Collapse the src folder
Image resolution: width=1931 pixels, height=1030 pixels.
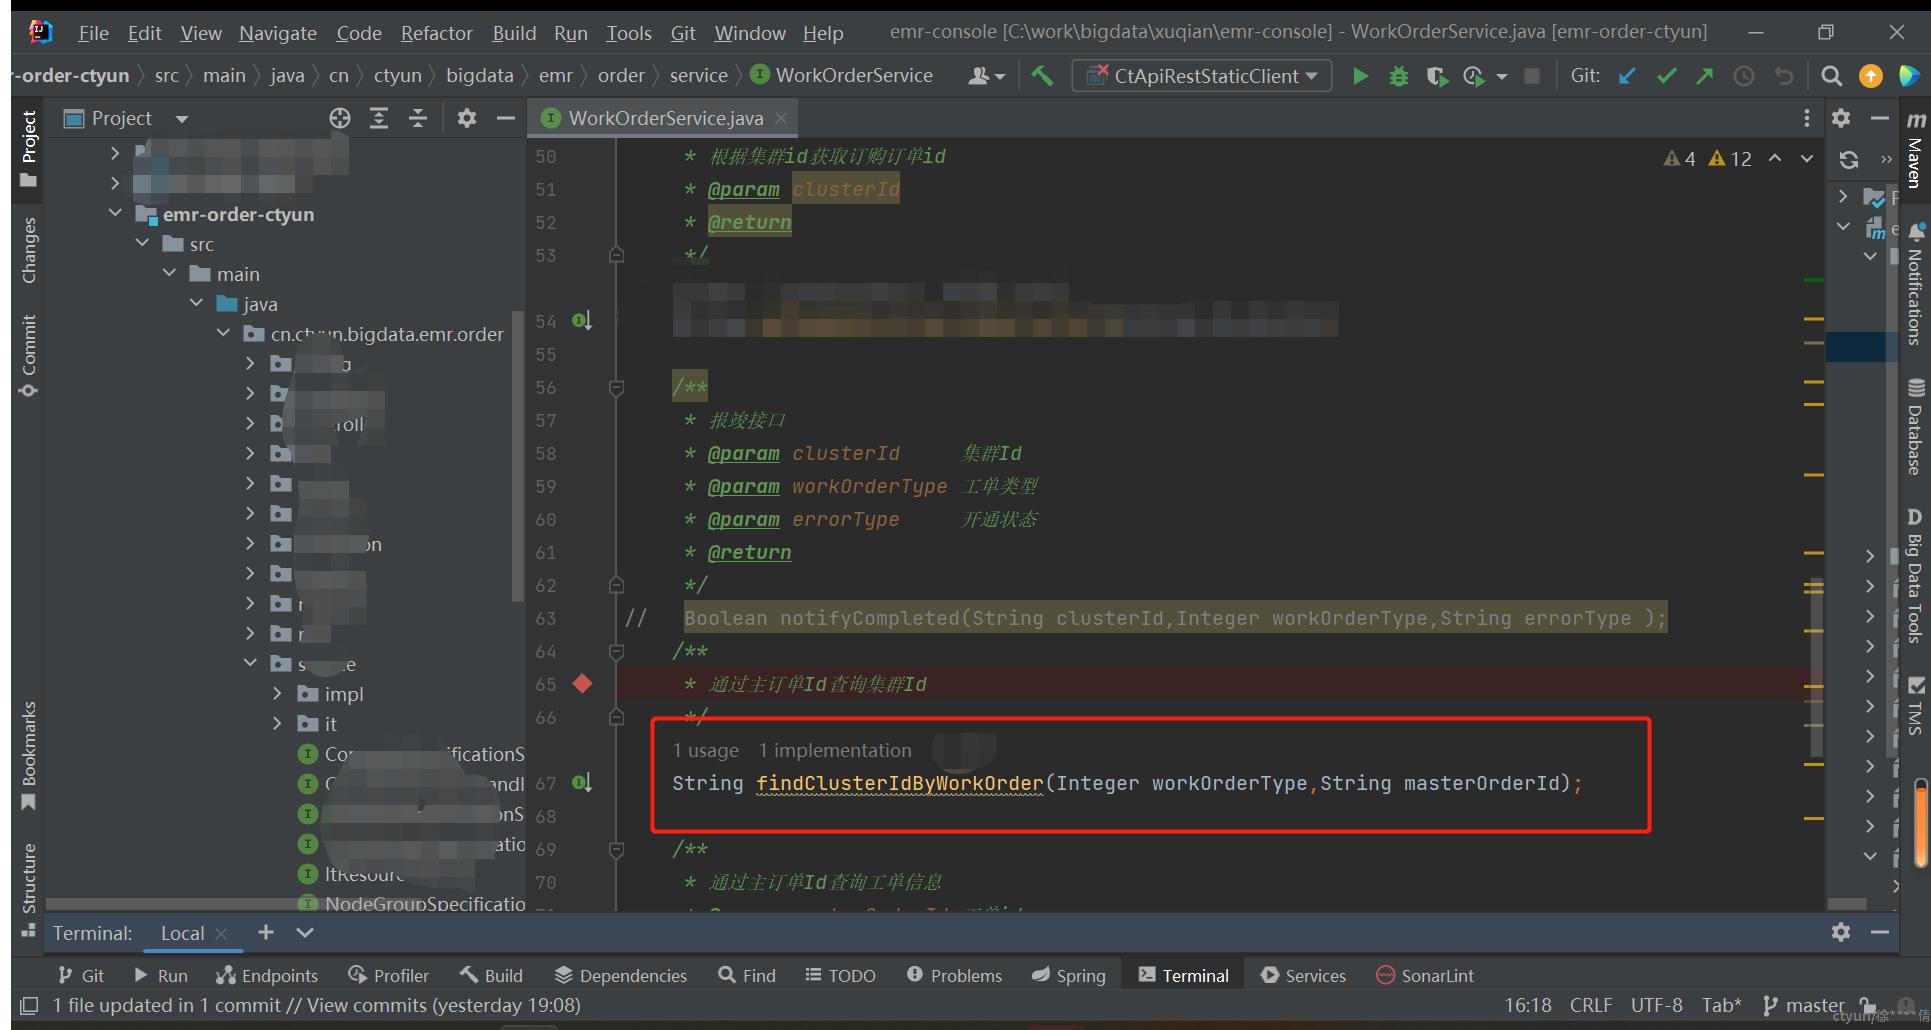point(142,244)
